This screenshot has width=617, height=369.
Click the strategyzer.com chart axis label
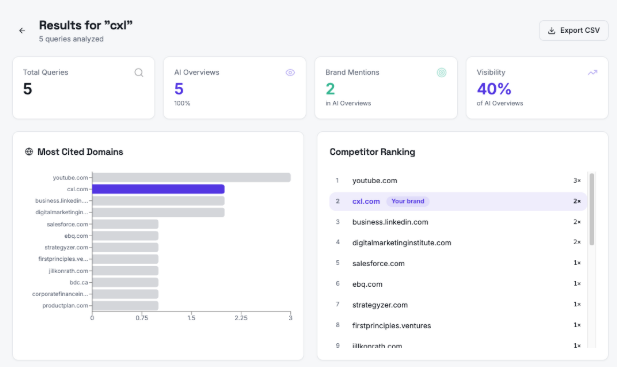point(66,247)
